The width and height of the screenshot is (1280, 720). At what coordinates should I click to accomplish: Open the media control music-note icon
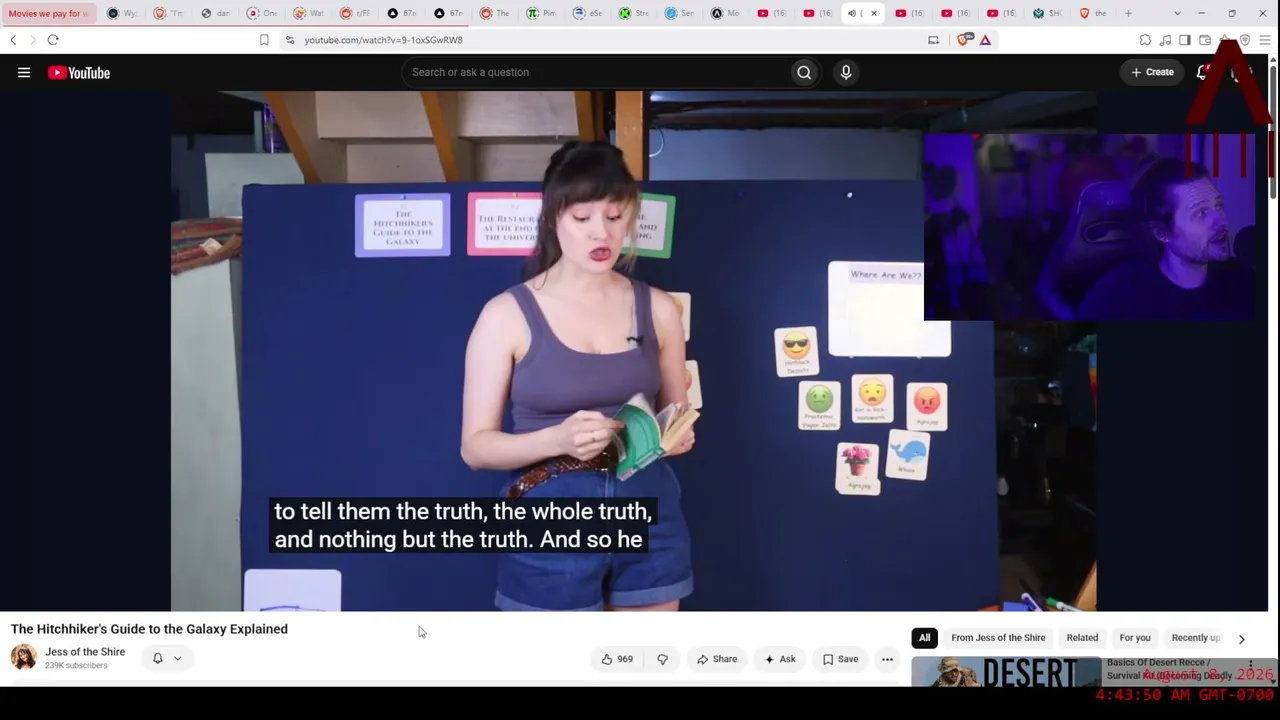(x=1165, y=40)
